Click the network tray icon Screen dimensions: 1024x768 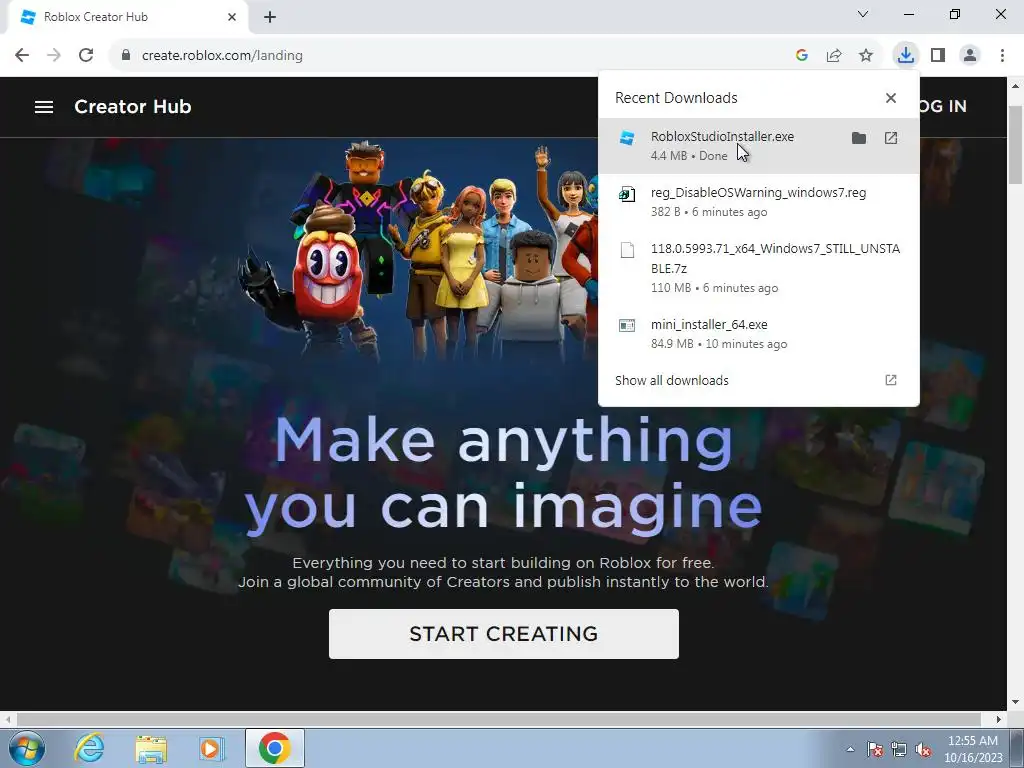(899, 749)
